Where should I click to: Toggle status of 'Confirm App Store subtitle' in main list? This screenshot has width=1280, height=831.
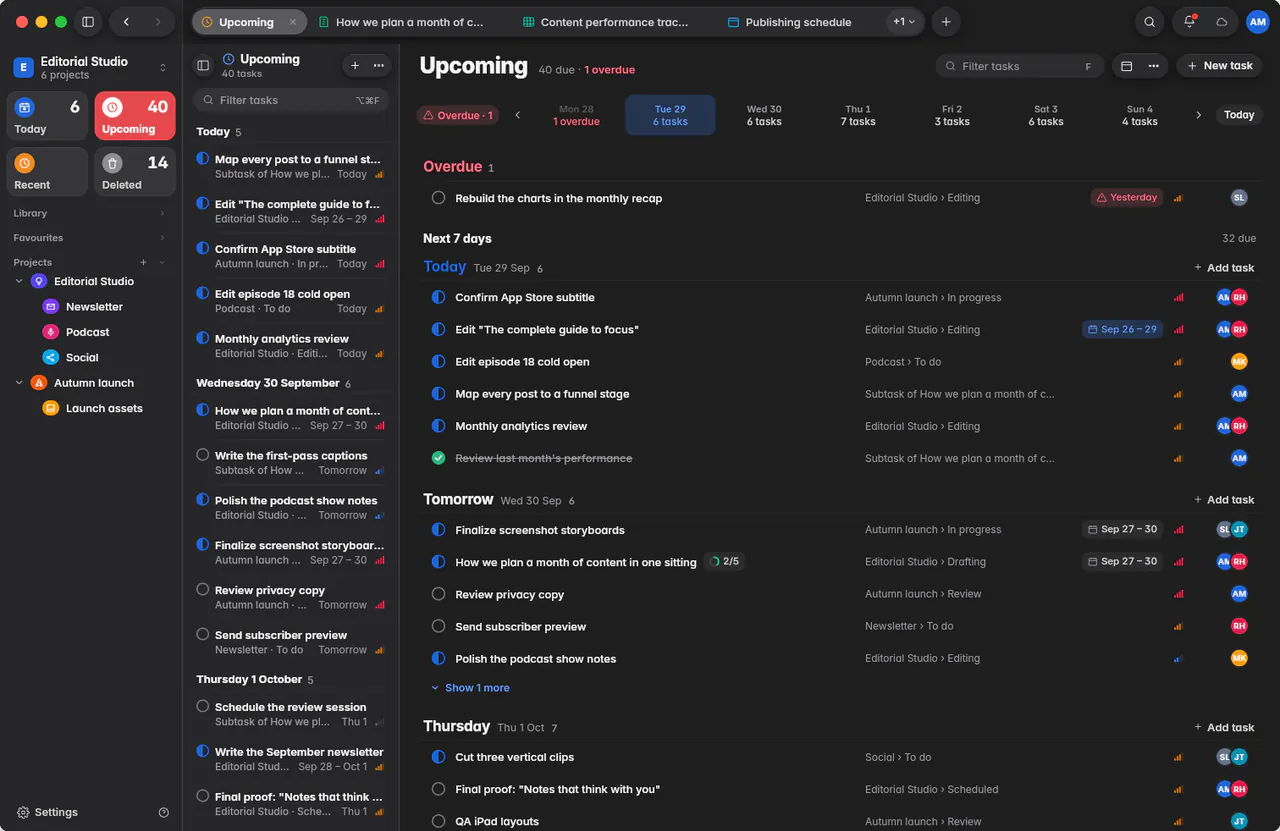coord(438,297)
